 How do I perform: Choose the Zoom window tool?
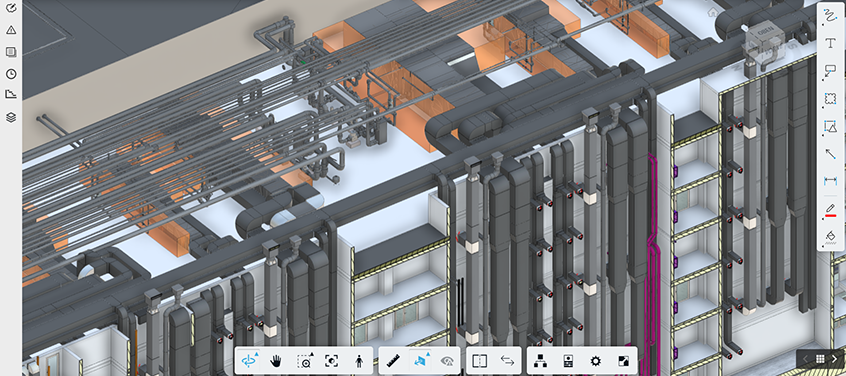coord(305,361)
